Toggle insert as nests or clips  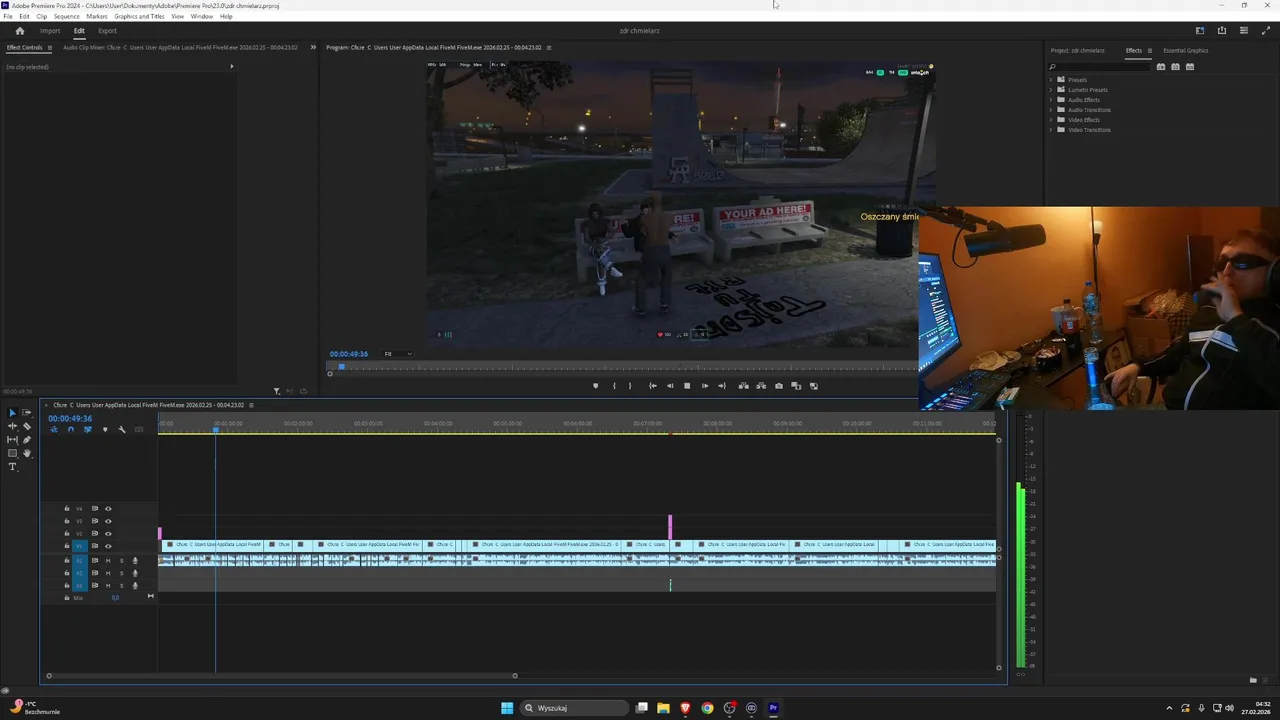coord(54,430)
